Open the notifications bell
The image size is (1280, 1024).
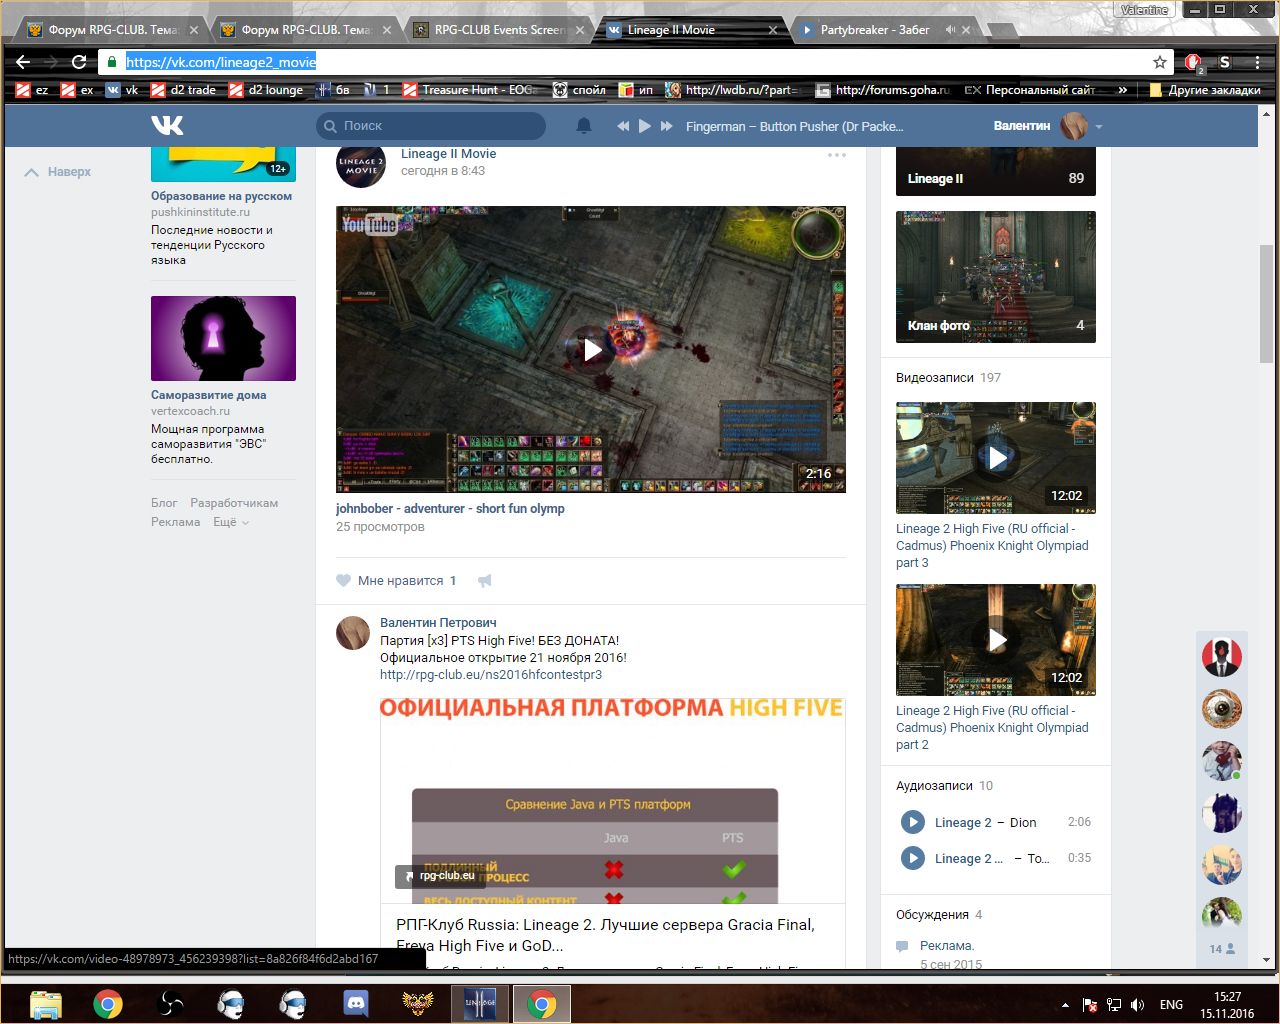[x=584, y=126]
